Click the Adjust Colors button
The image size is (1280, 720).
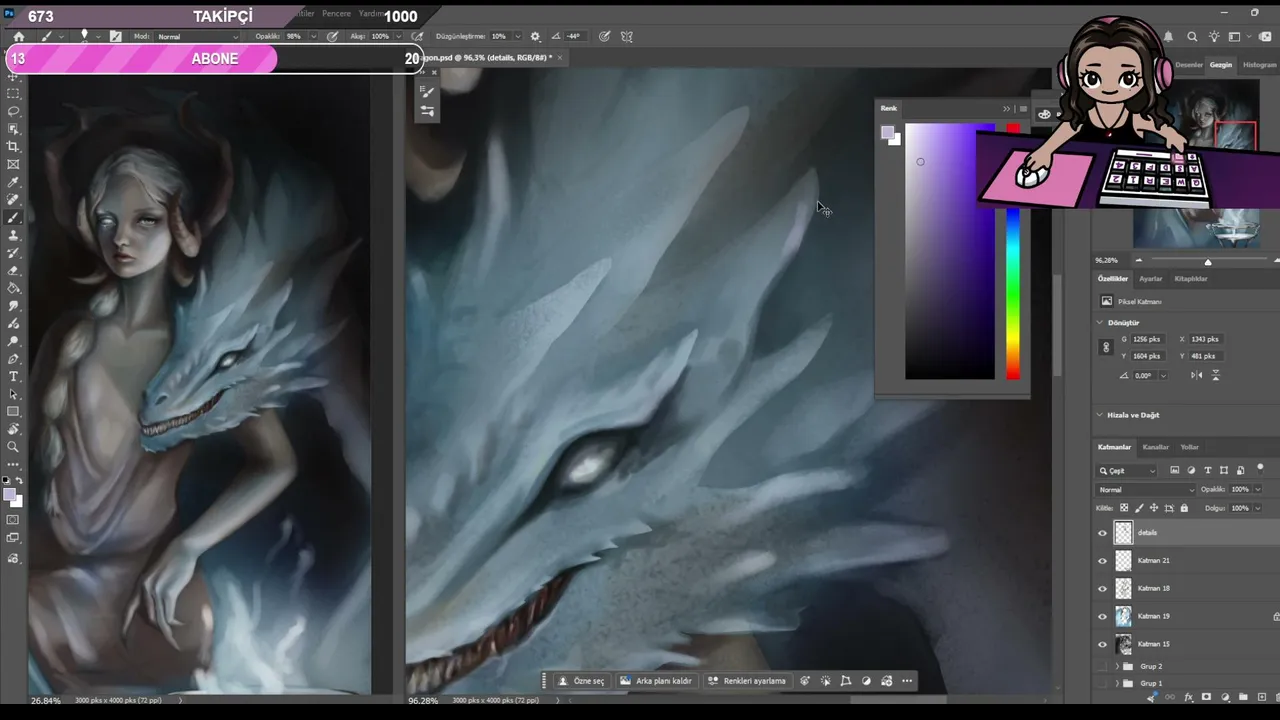(x=747, y=681)
